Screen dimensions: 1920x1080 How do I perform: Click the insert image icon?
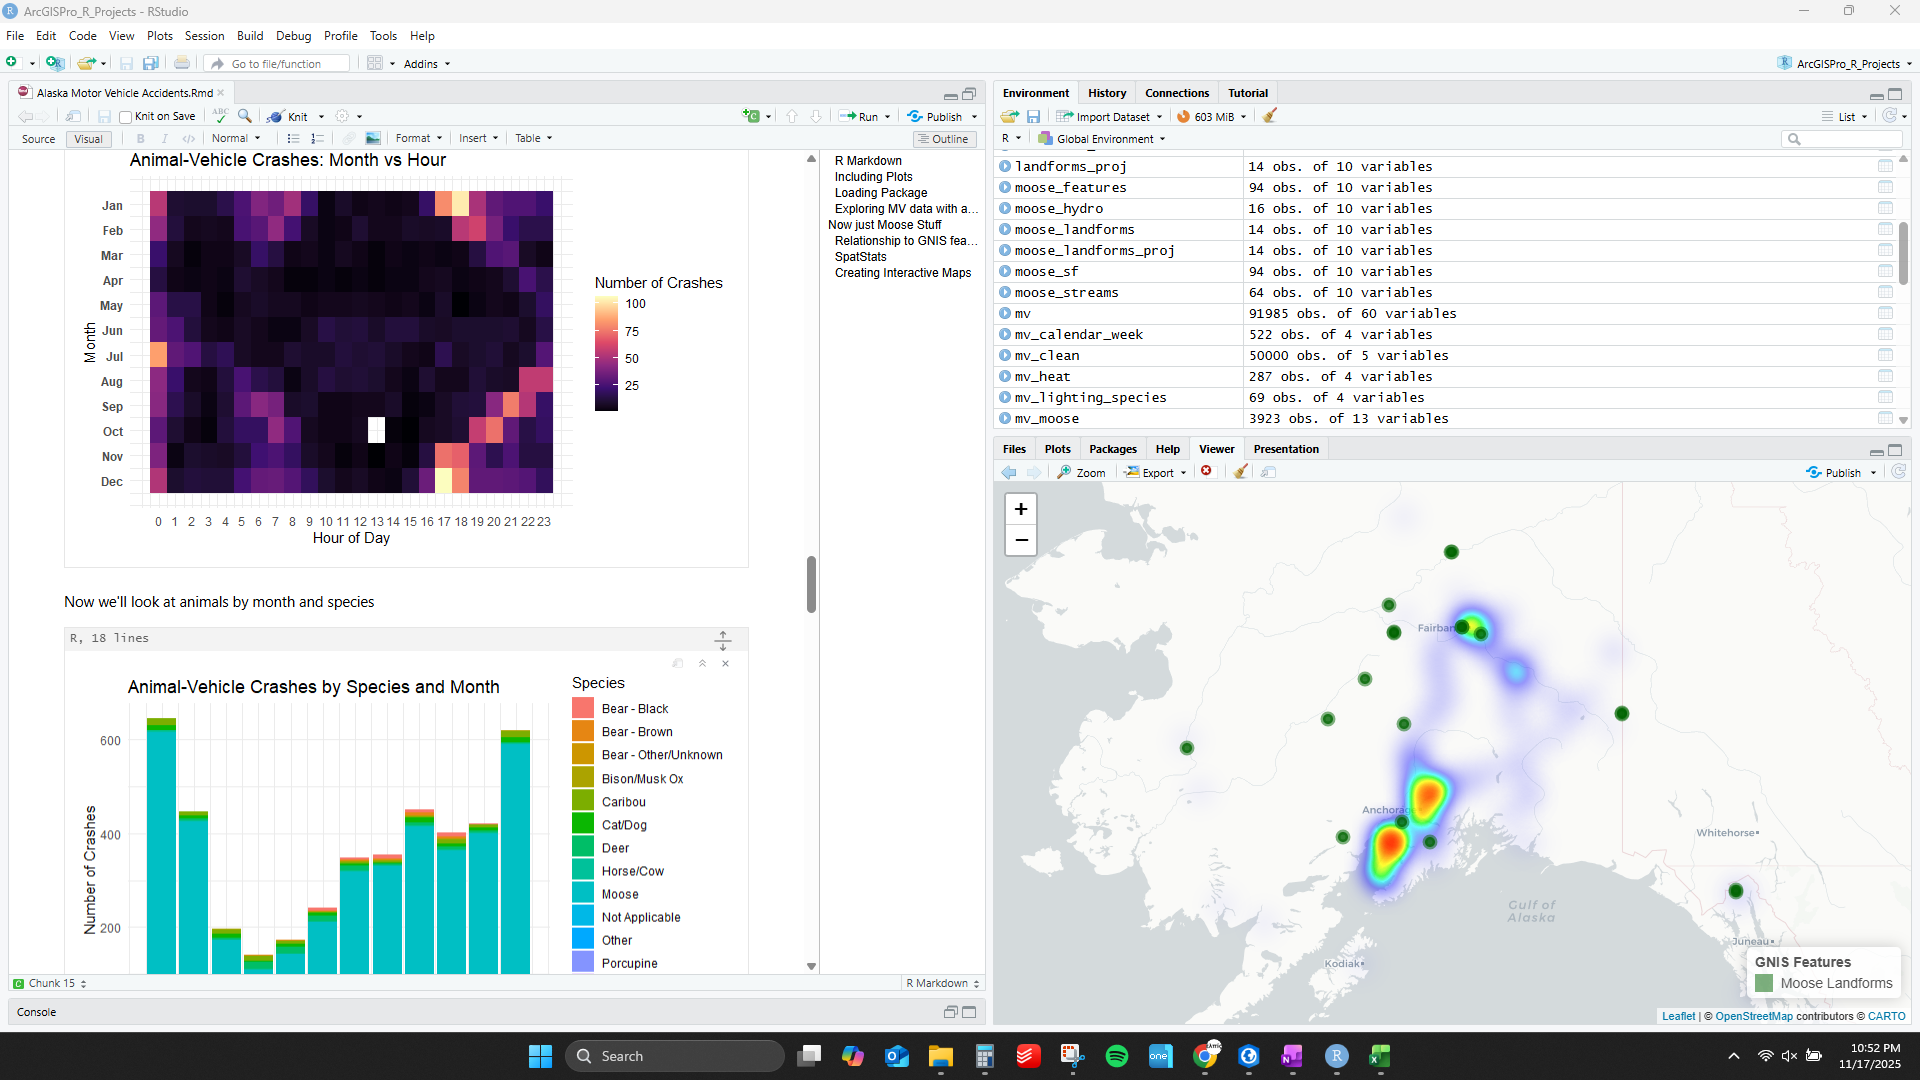[373, 139]
